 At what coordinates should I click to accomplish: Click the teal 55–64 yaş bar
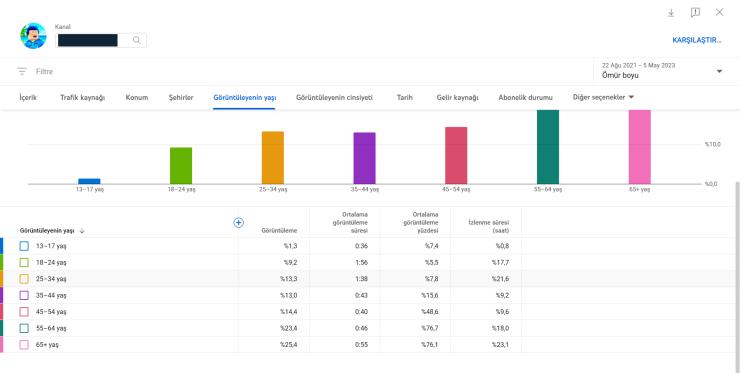(x=548, y=147)
